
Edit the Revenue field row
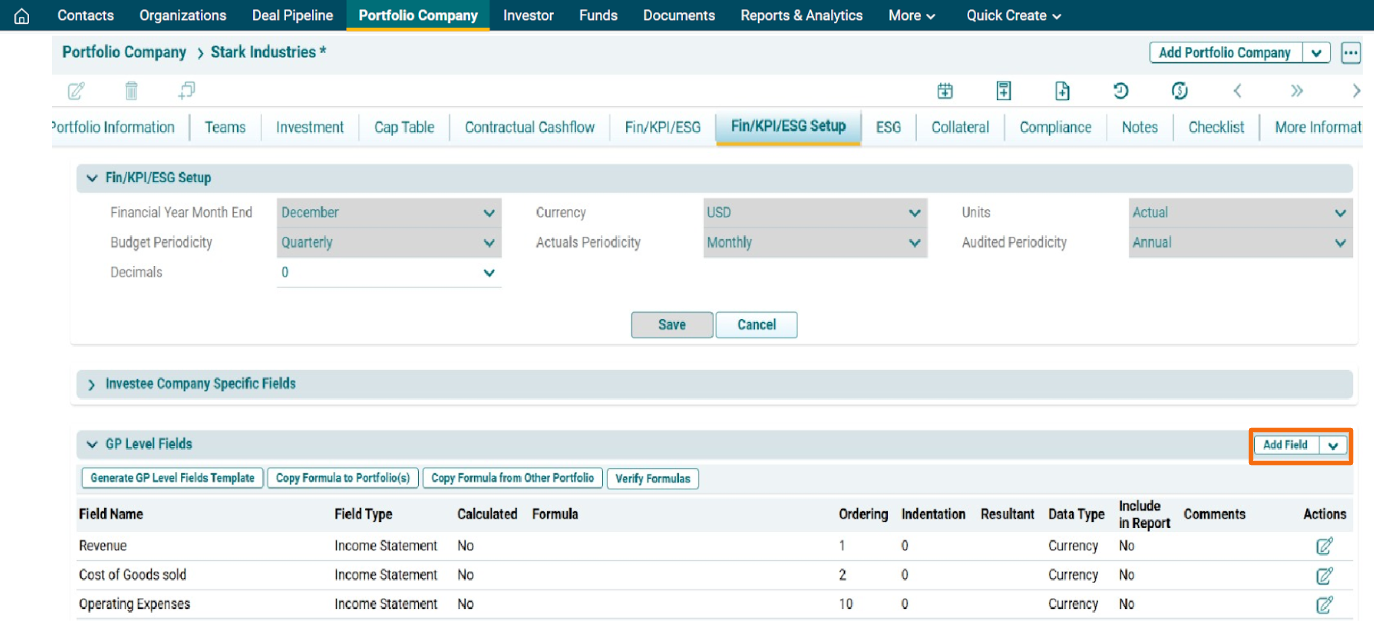point(1324,546)
